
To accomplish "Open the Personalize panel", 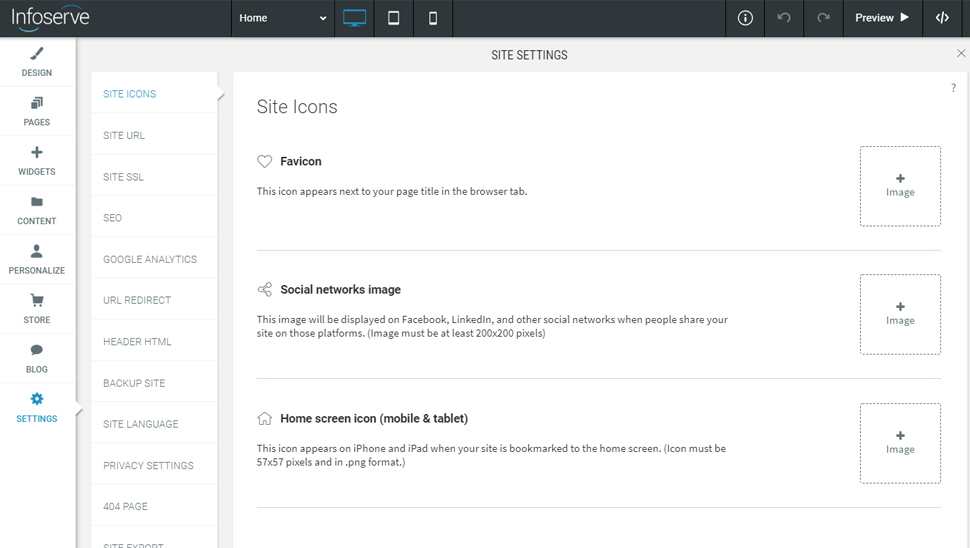I will point(37,260).
